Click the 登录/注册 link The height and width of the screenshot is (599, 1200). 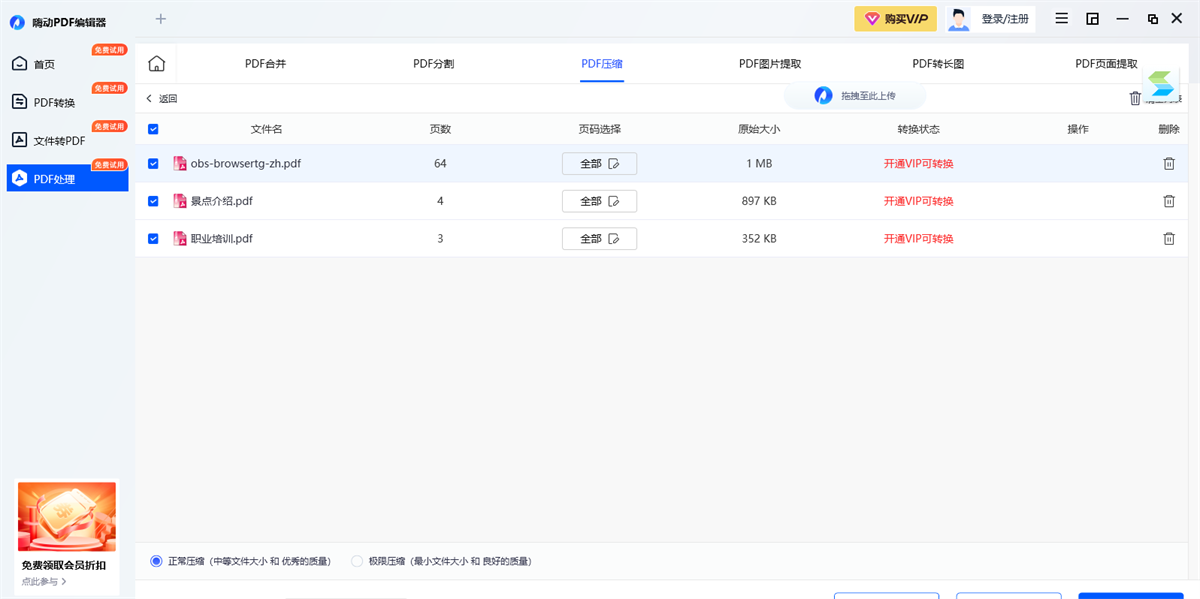point(1005,19)
